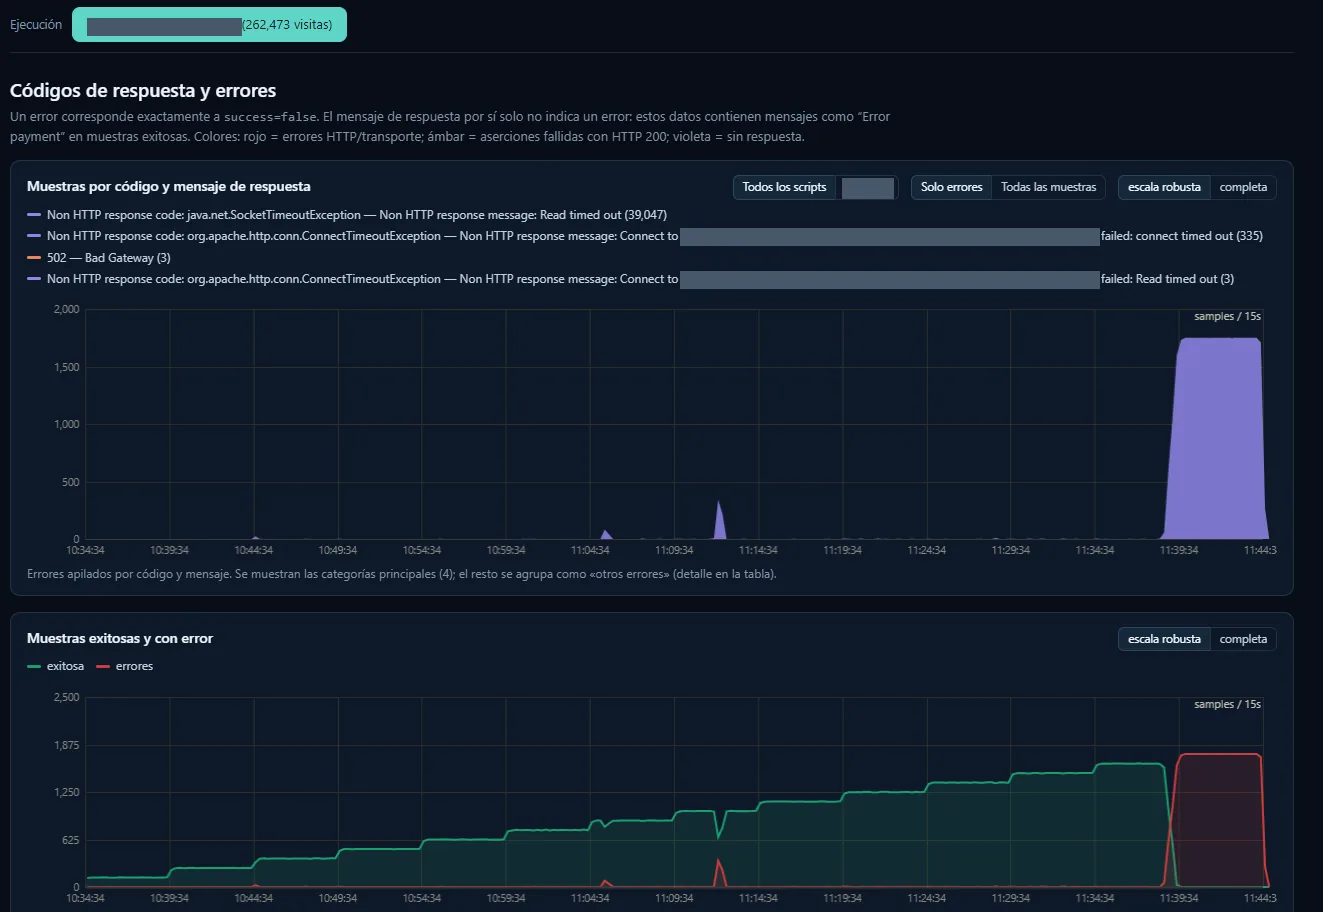This screenshot has width=1323, height=912.
Task: Click the red error plateau in the lower chart
Action: pyautogui.click(x=1219, y=820)
